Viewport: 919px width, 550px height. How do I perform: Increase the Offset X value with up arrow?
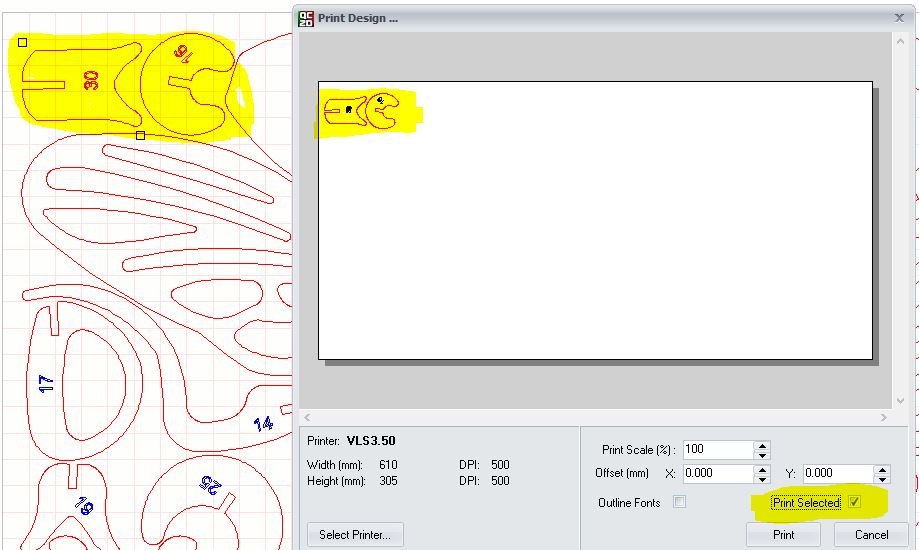(763, 469)
